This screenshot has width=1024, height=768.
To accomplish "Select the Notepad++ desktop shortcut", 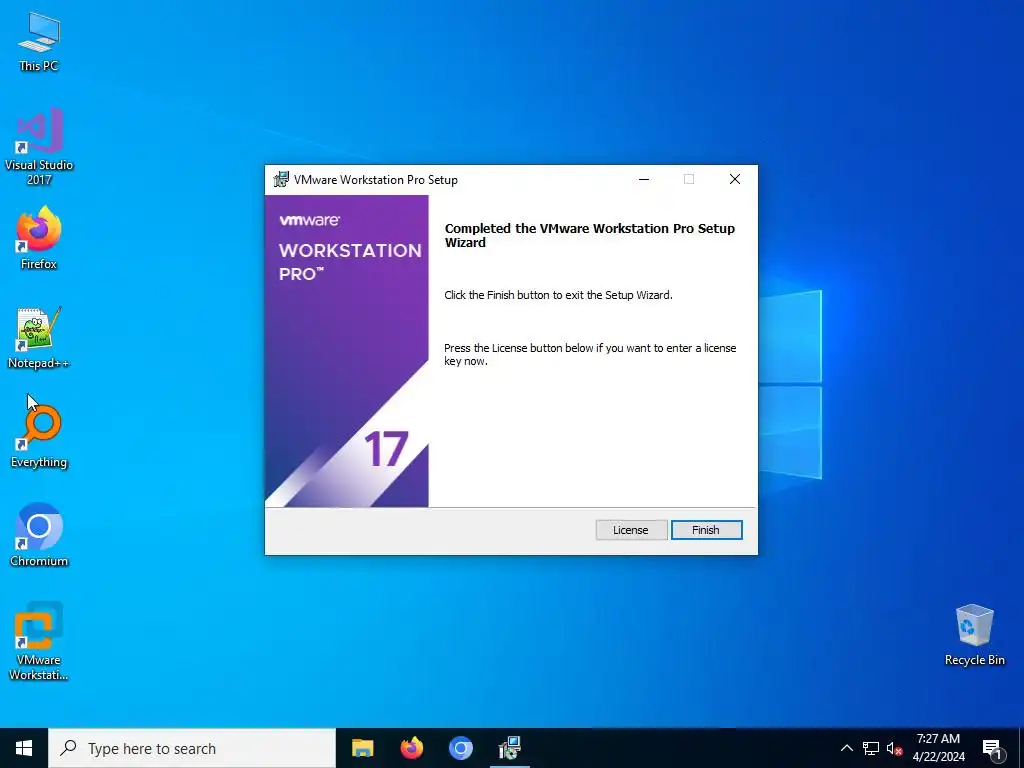I will [39, 338].
